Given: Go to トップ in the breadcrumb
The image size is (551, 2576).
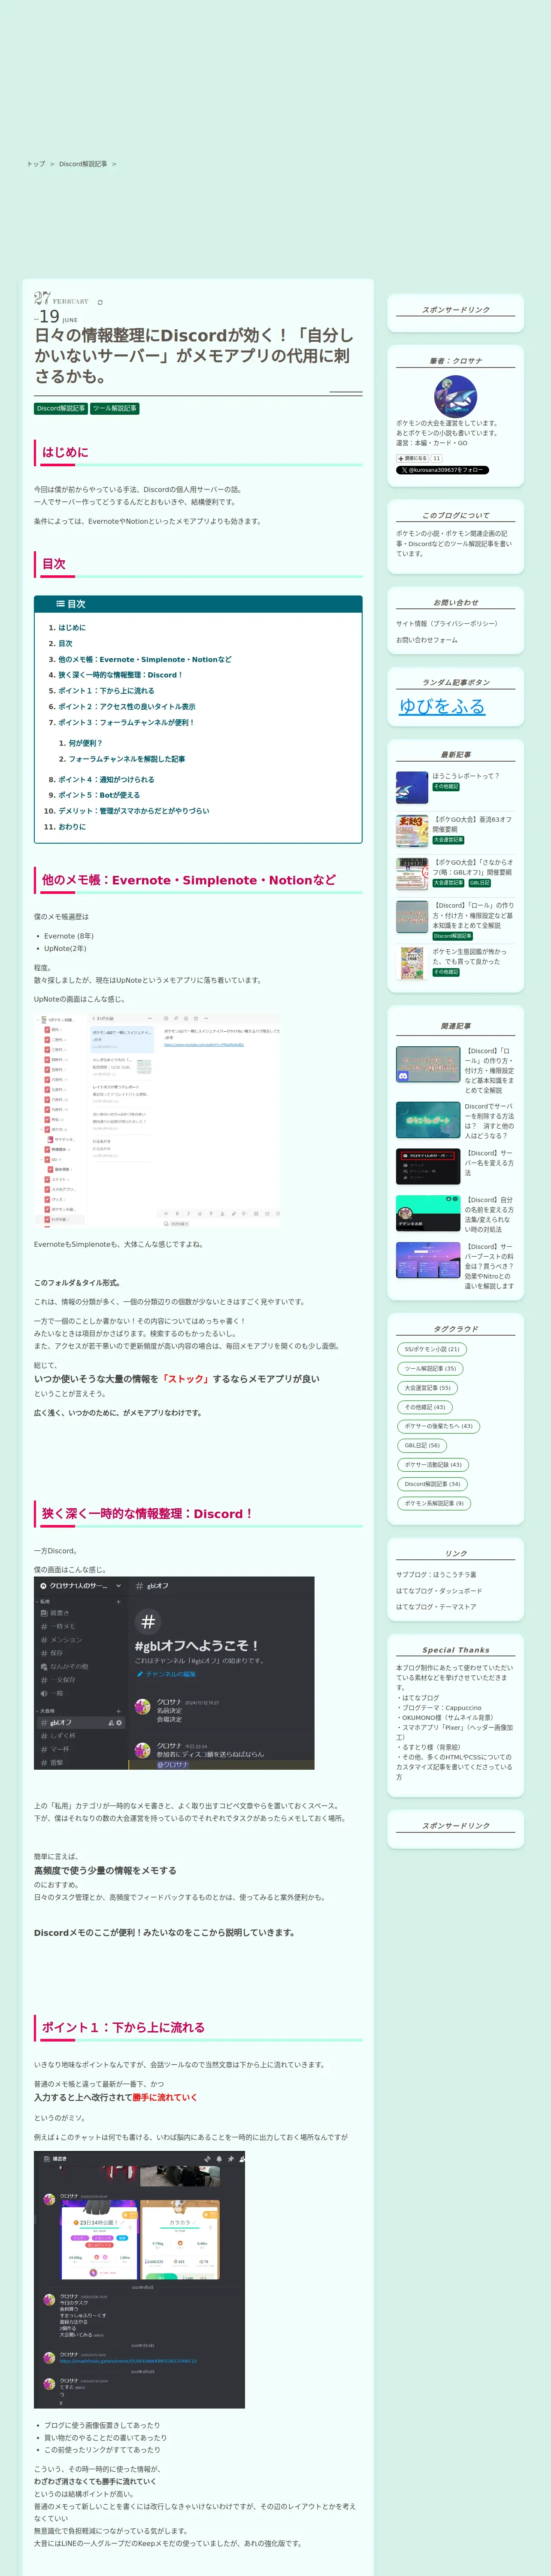Looking at the screenshot, I should pos(36,164).
